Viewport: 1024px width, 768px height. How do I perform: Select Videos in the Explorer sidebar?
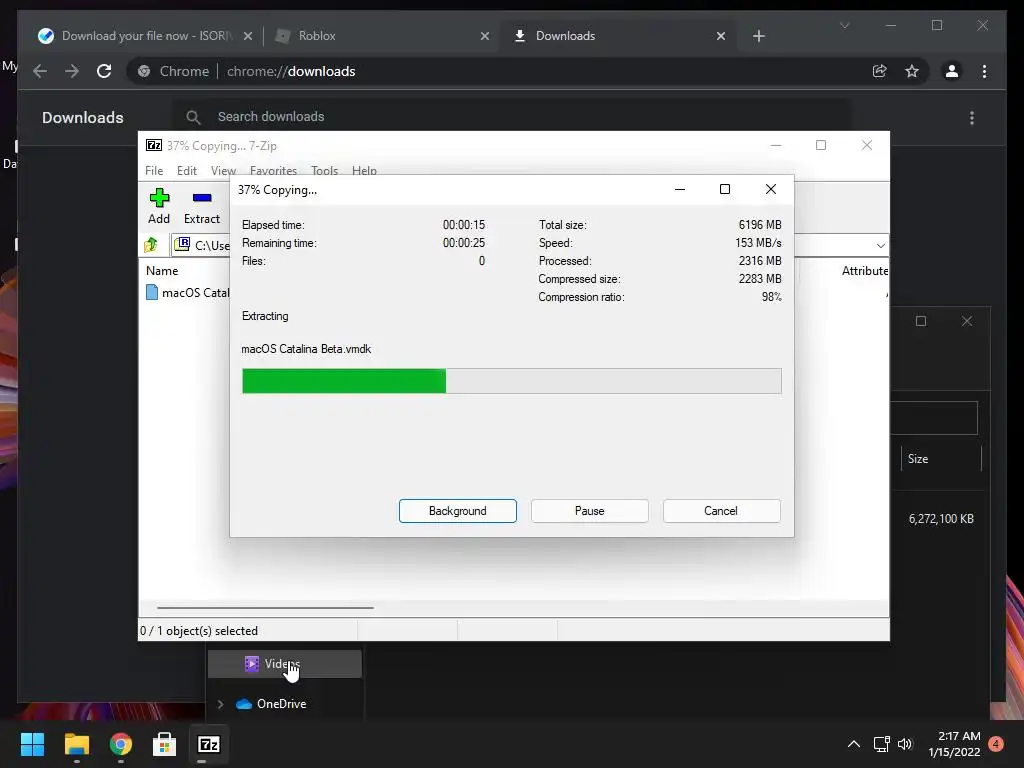(x=285, y=664)
